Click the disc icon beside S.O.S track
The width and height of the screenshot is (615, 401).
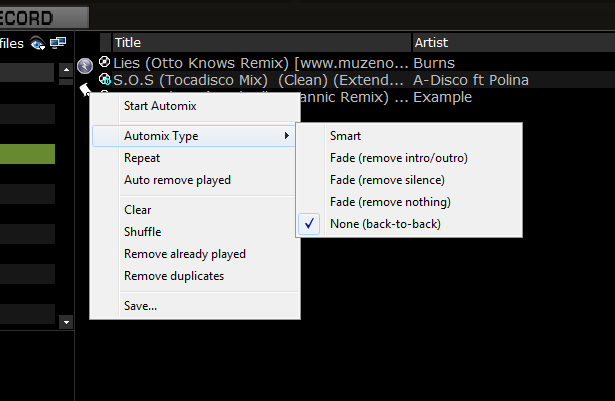(x=105, y=79)
